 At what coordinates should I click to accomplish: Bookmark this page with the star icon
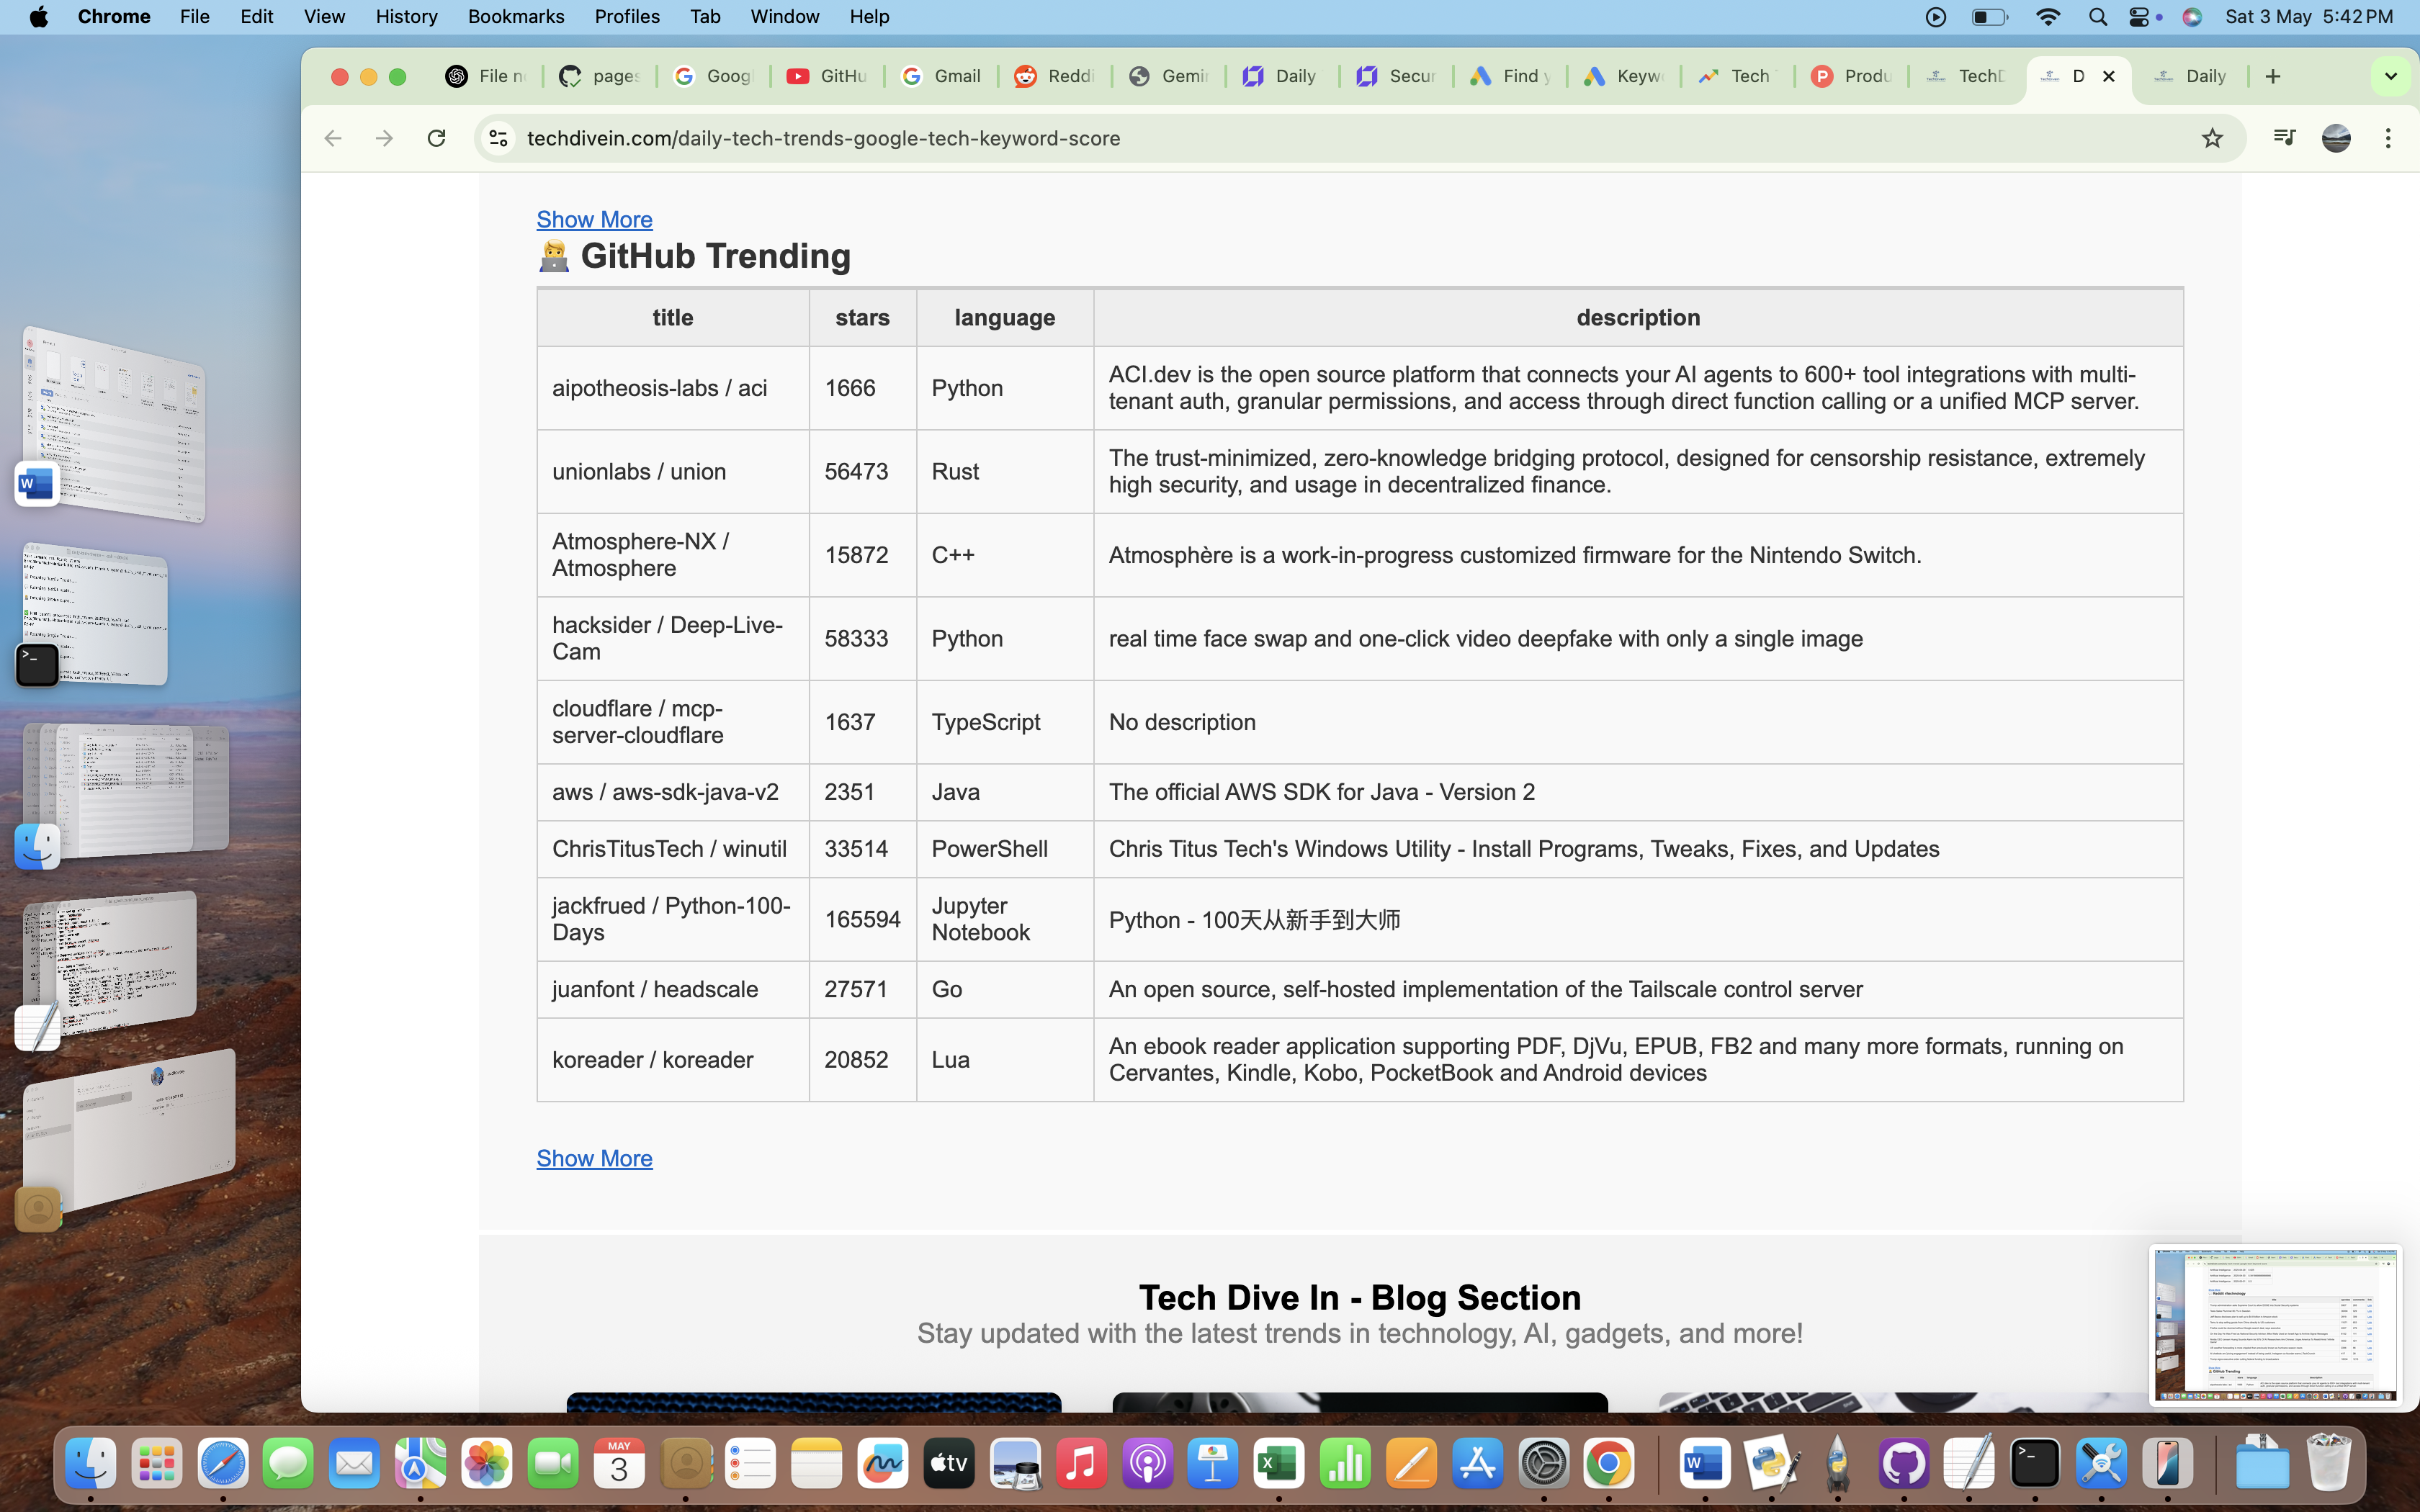click(x=2211, y=138)
